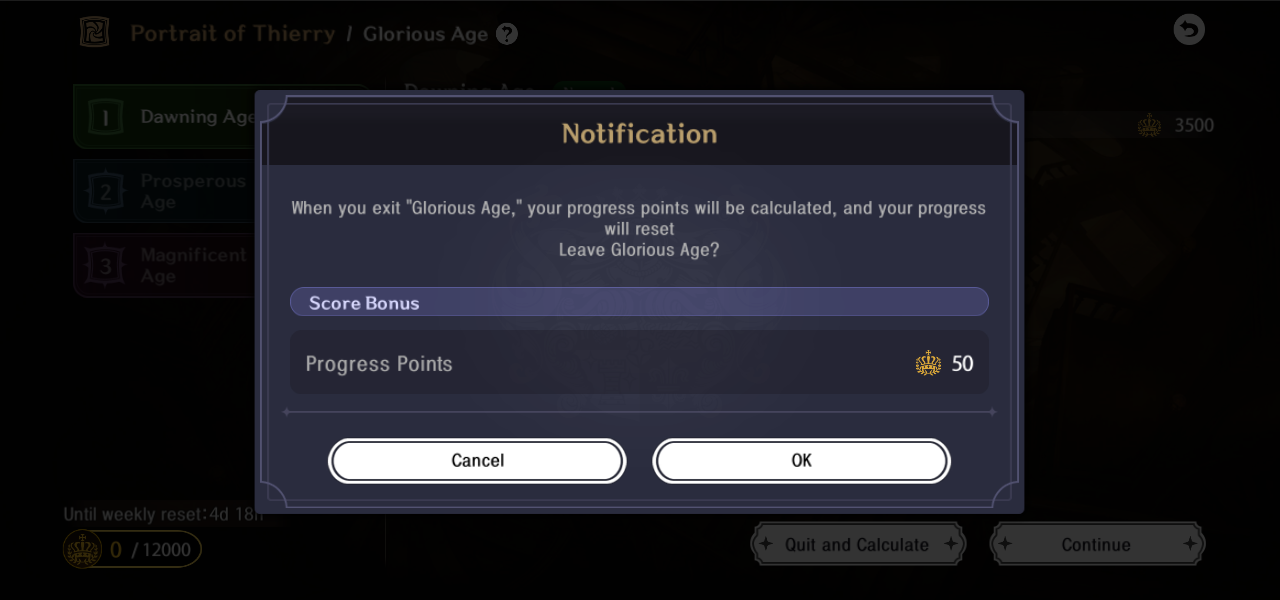Open the Glorious Age help icon
This screenshot has height=600, width=1280.
pyautogui.click(x=507, y=34)
